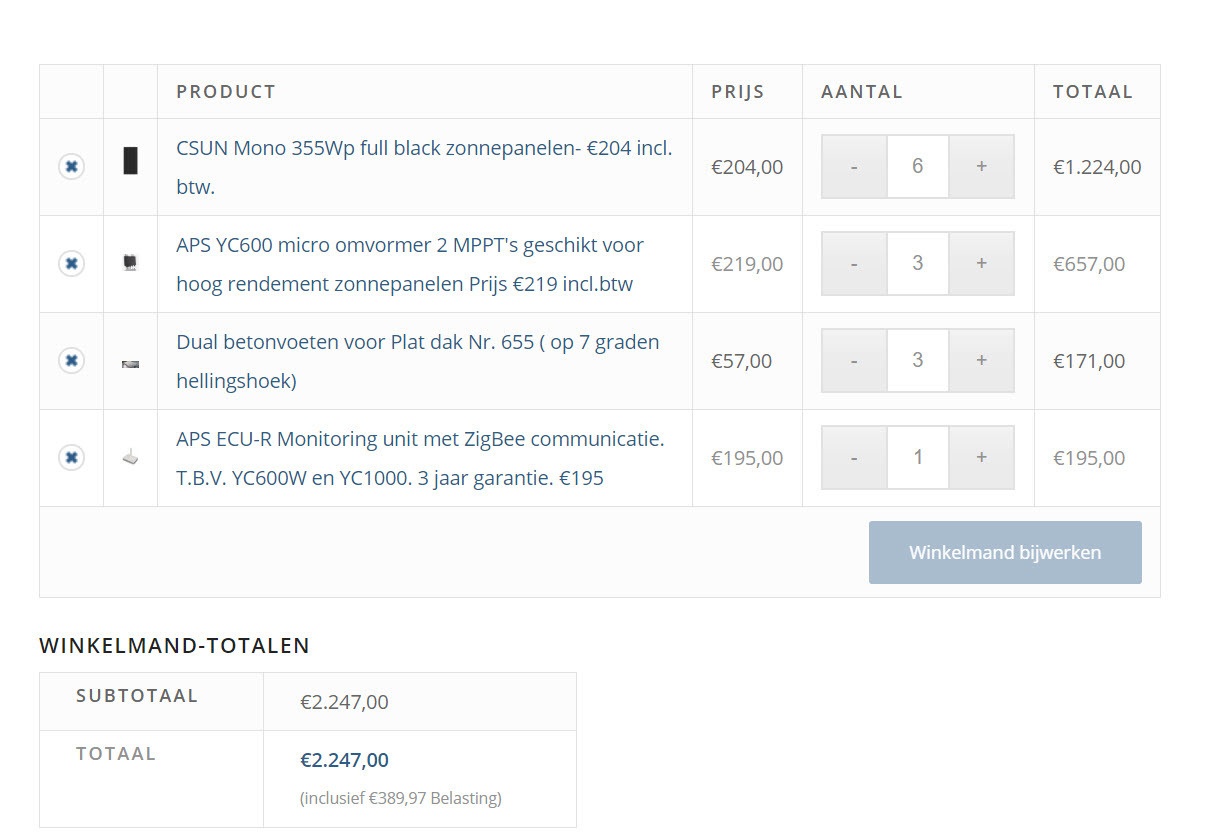The width and height of the screenshot is (1217, 838).
Task: Click the APS ECU-R quantity input field
Action: click(917, 457)
